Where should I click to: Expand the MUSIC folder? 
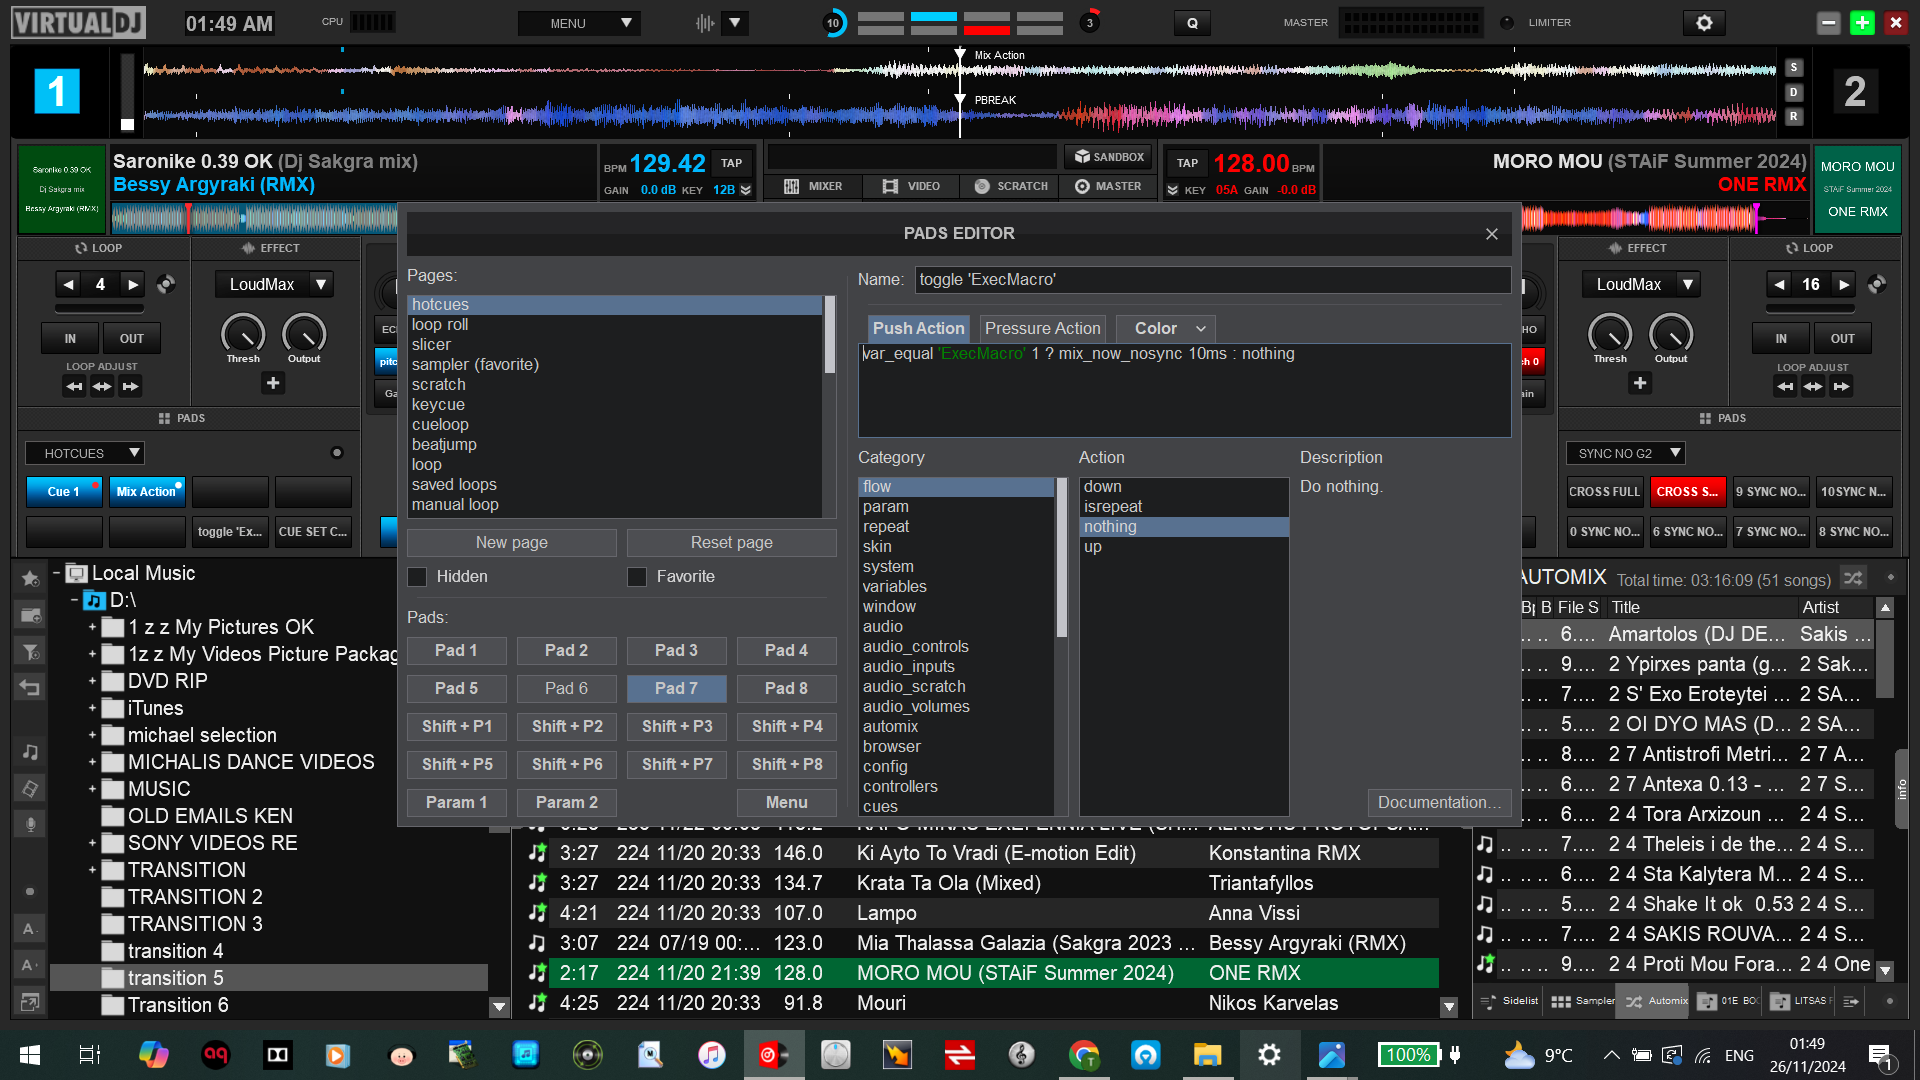click(92, 789)
